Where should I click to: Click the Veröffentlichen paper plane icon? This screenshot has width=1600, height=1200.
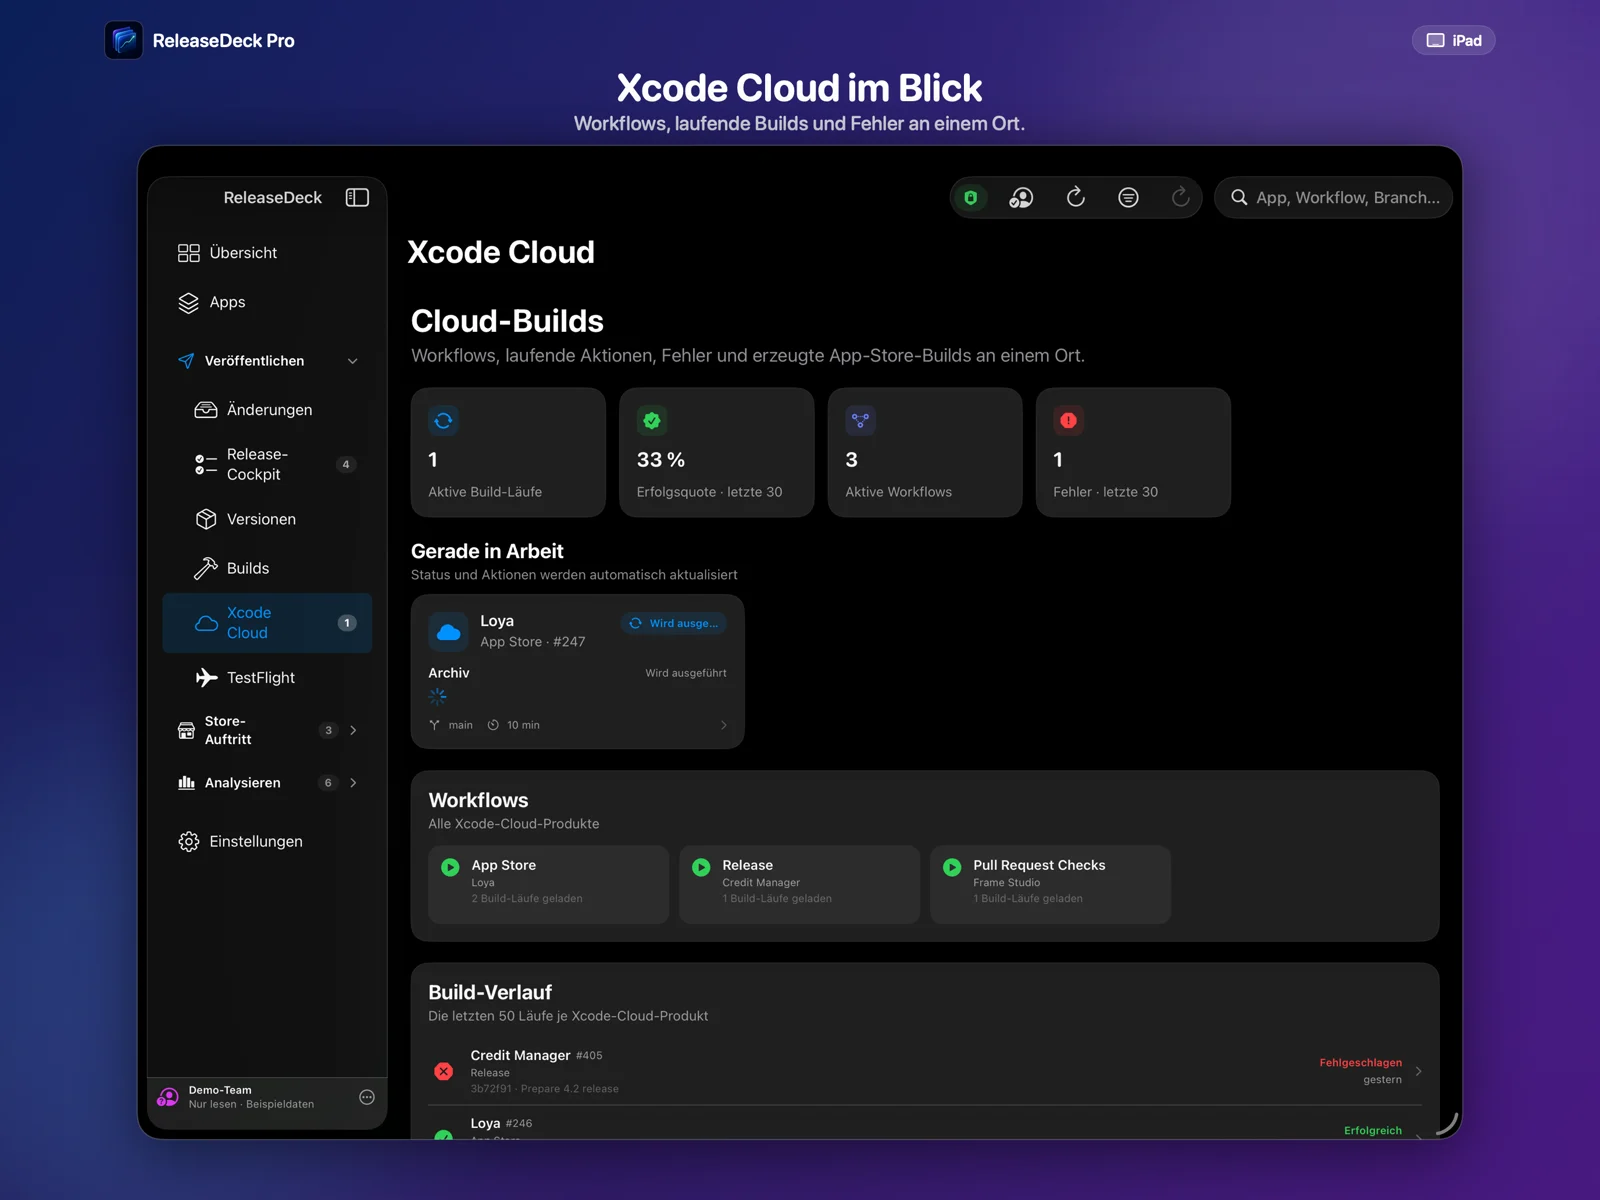pyautogui.click(x=186, y=361)
